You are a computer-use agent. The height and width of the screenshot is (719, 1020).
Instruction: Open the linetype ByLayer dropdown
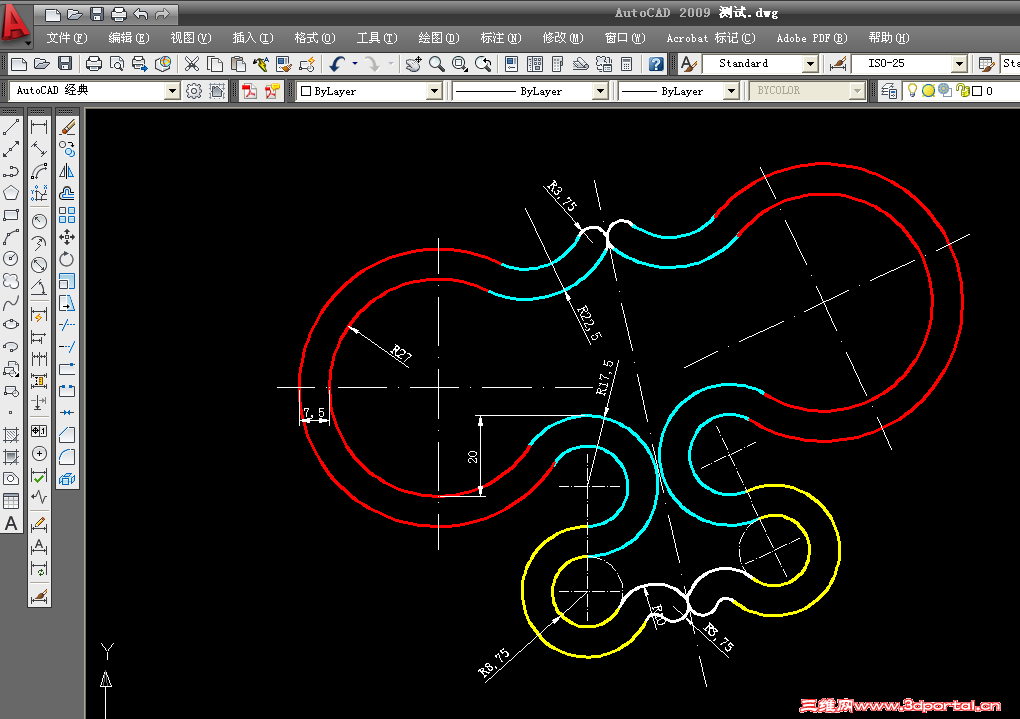(600, 91)
